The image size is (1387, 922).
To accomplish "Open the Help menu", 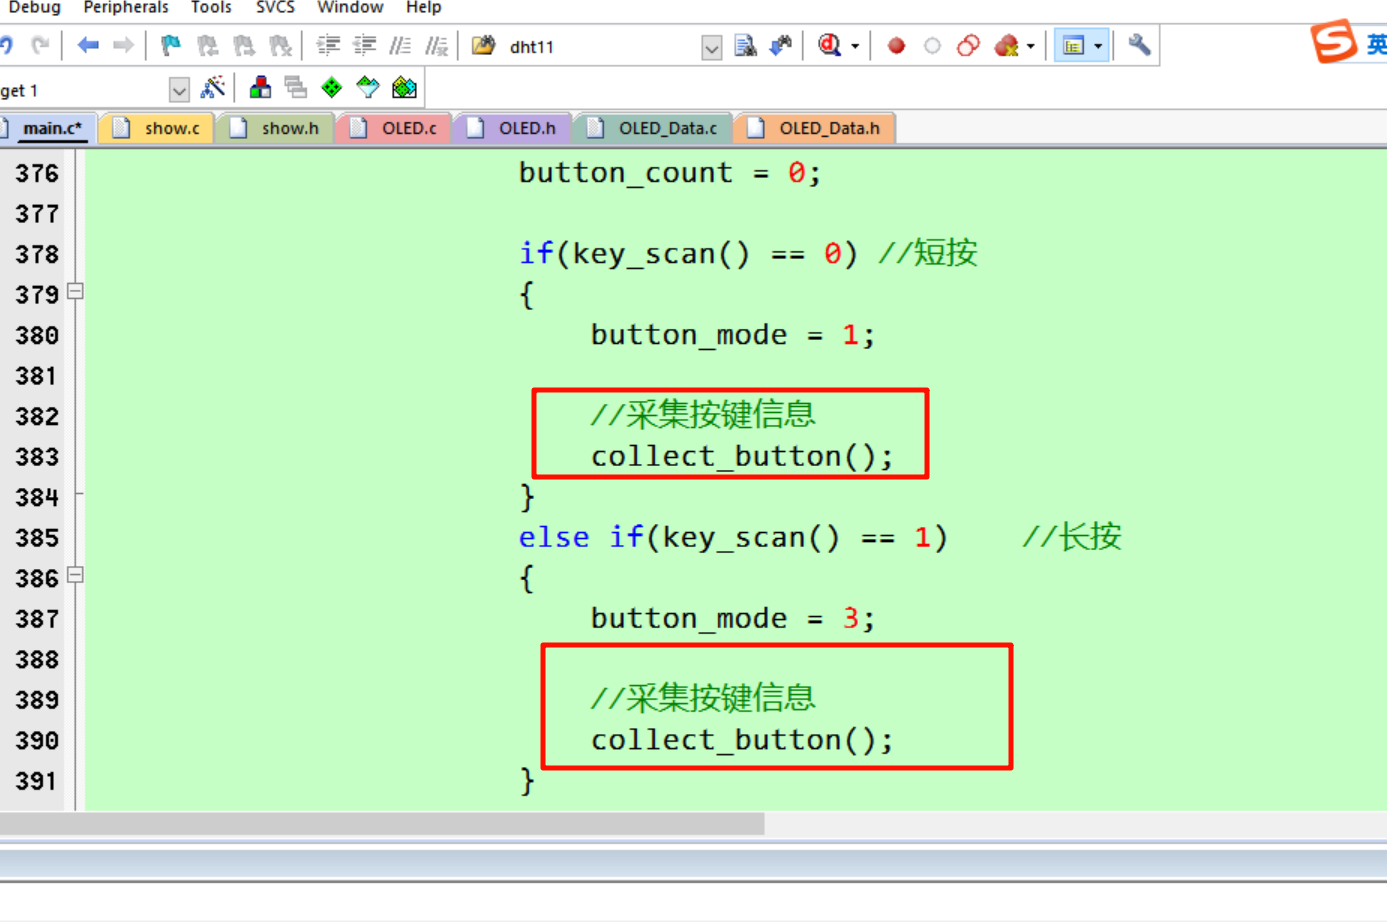I will [x=424, y=8].
